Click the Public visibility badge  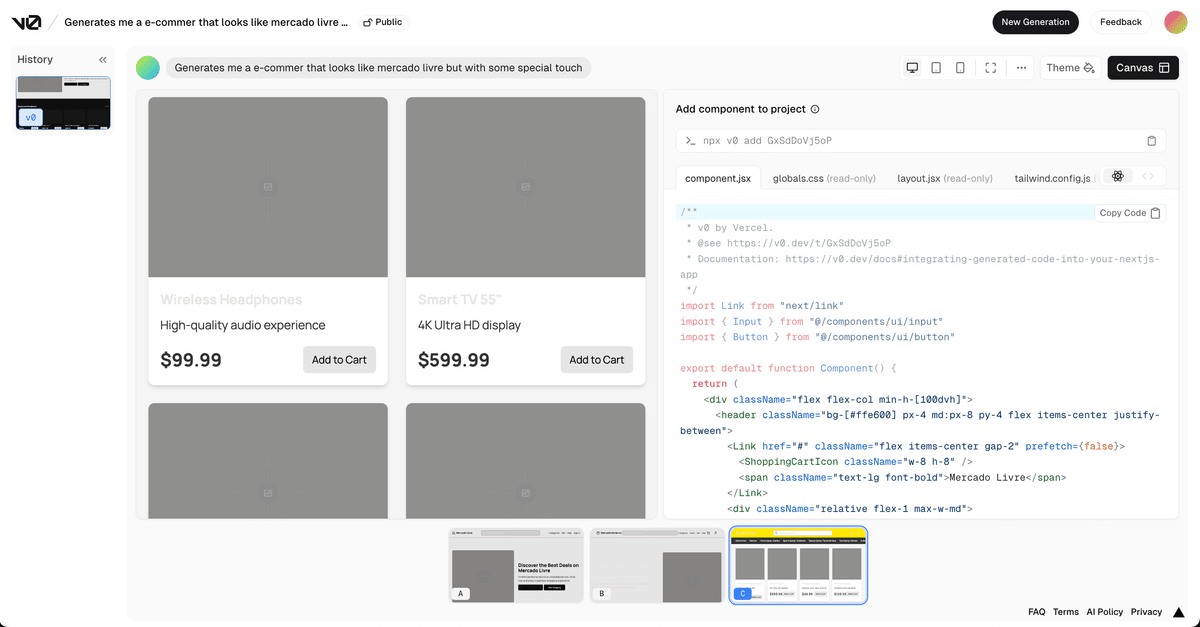pyautogui.click(x=382, y=22)
